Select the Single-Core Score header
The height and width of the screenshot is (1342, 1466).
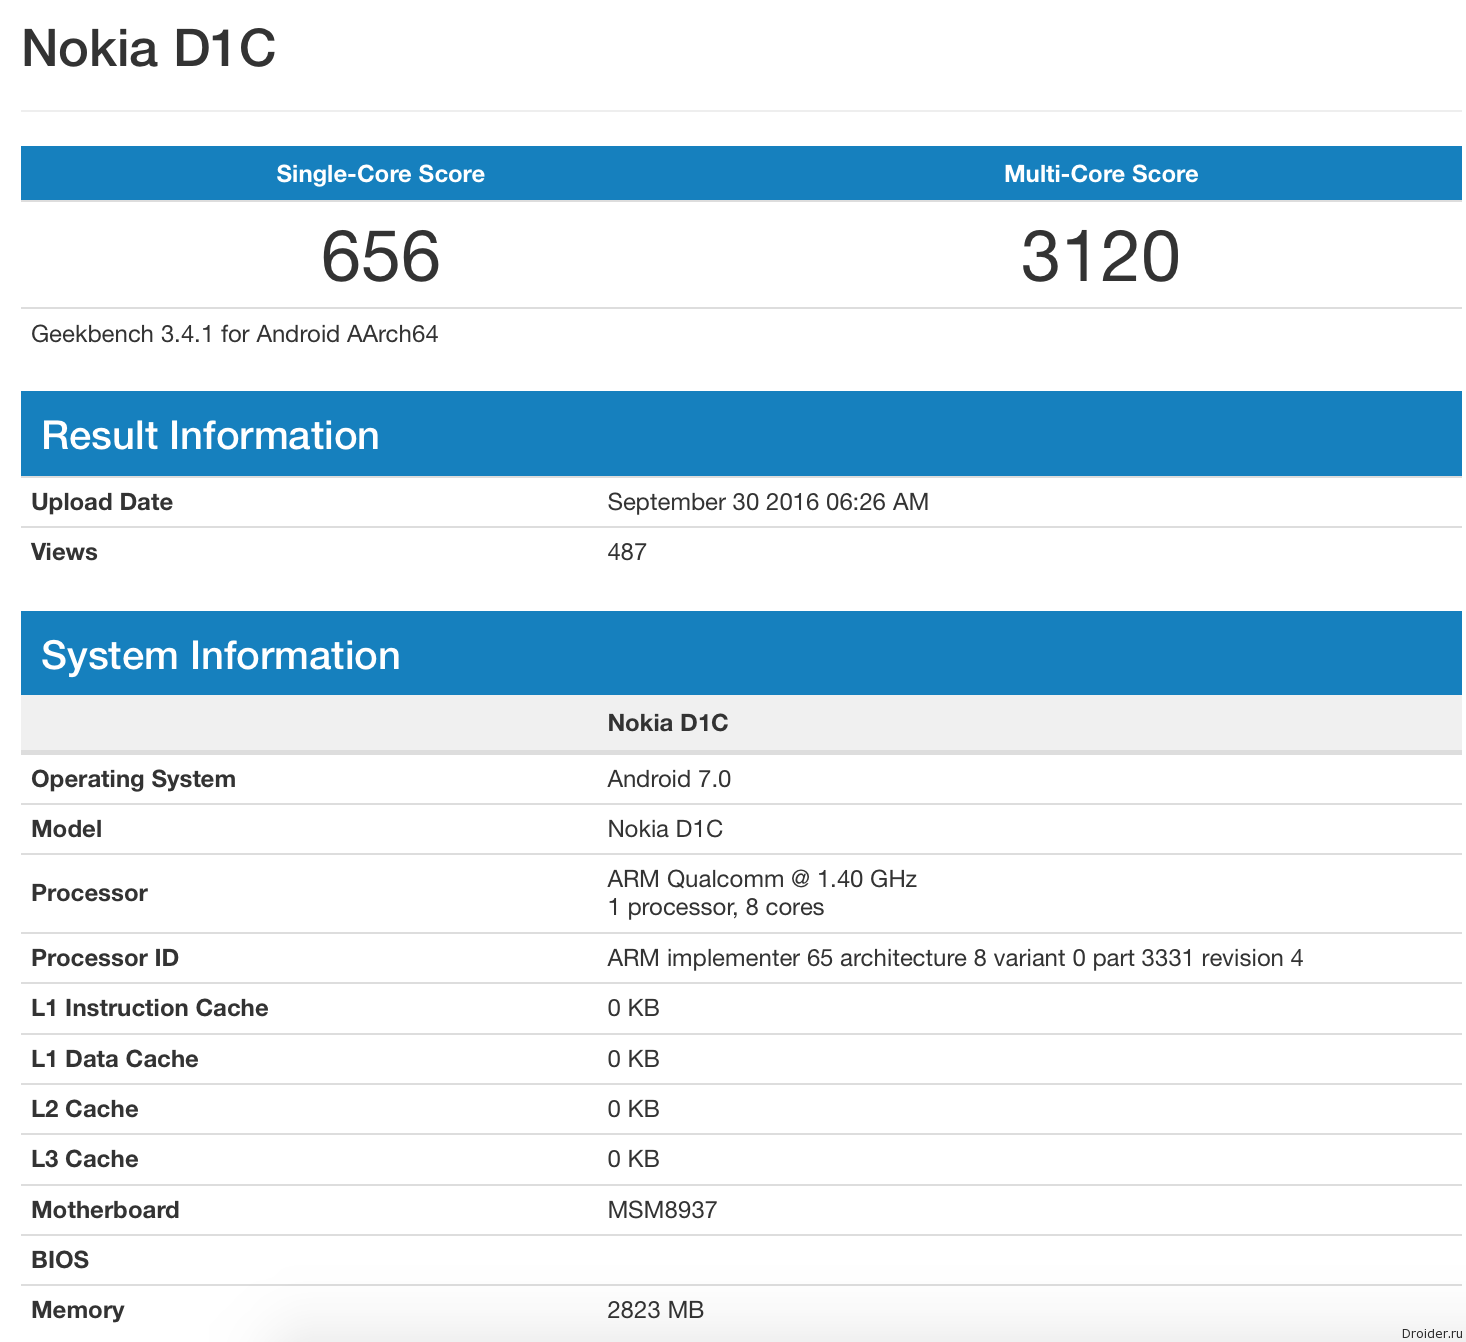[x=380, y=174]
